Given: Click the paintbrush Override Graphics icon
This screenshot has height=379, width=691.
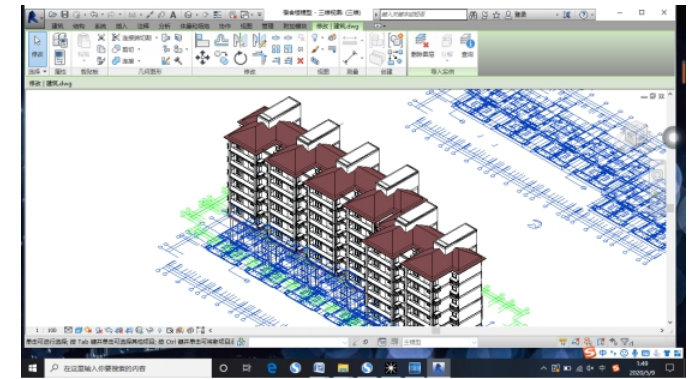Looking at the screenshot, I should tap(315, 49).
